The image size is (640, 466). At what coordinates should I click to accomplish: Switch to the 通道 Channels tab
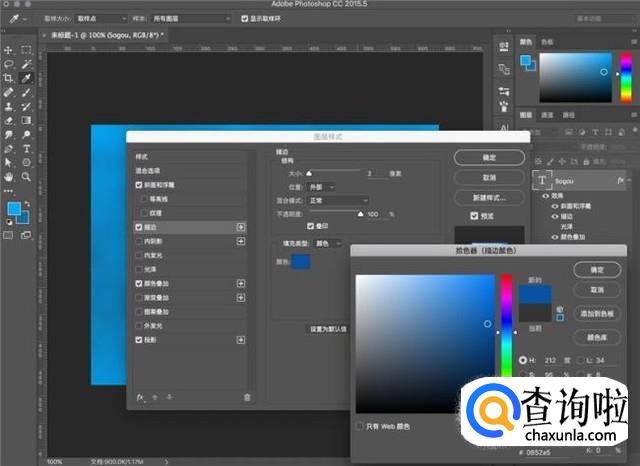(547, 115)
